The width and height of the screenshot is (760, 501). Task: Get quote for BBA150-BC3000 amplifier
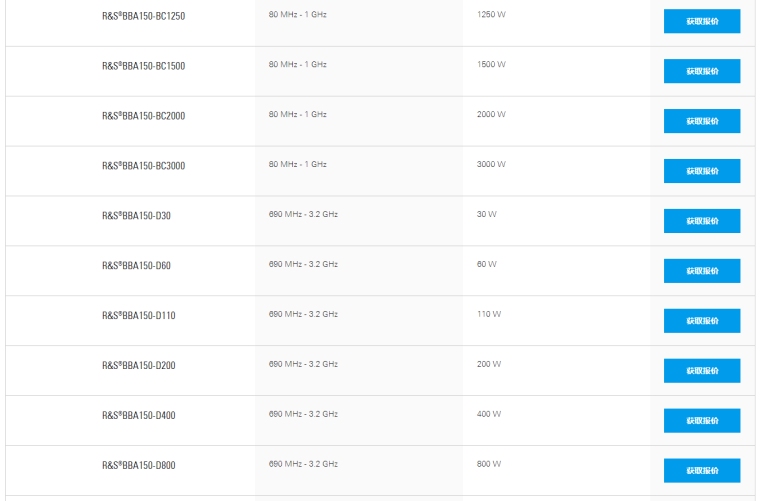pos(702,171)
